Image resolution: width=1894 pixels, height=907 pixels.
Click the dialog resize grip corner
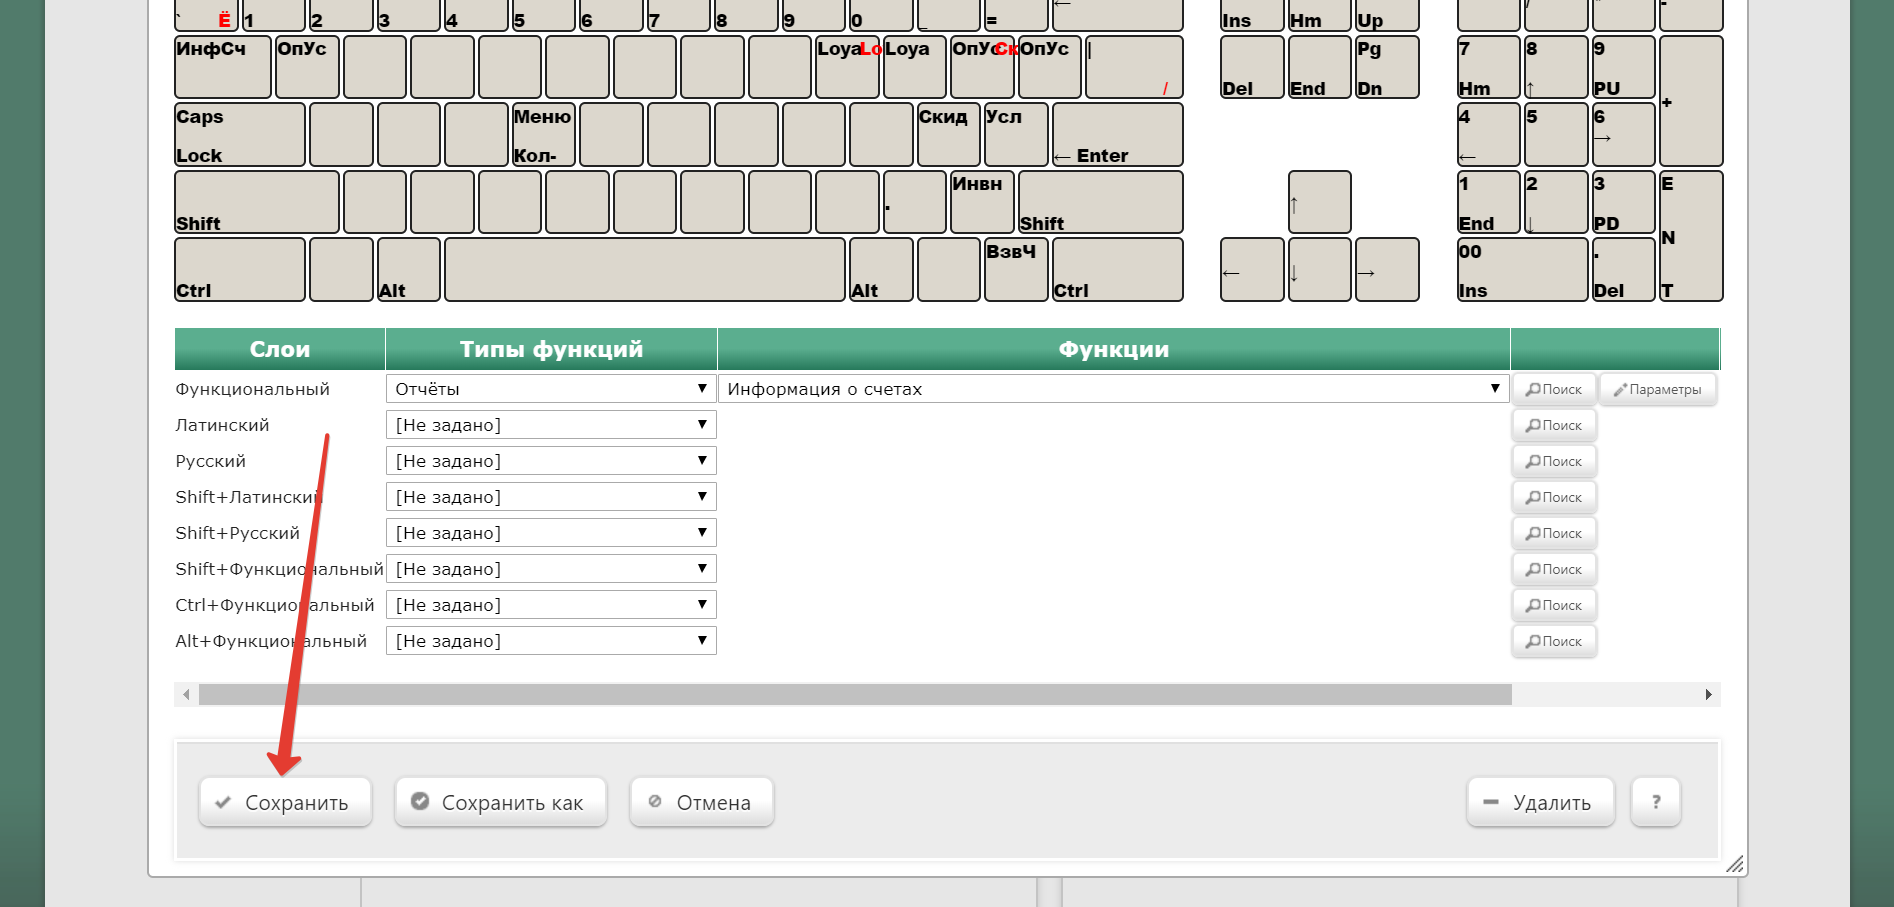click(x=1735, y=864)
